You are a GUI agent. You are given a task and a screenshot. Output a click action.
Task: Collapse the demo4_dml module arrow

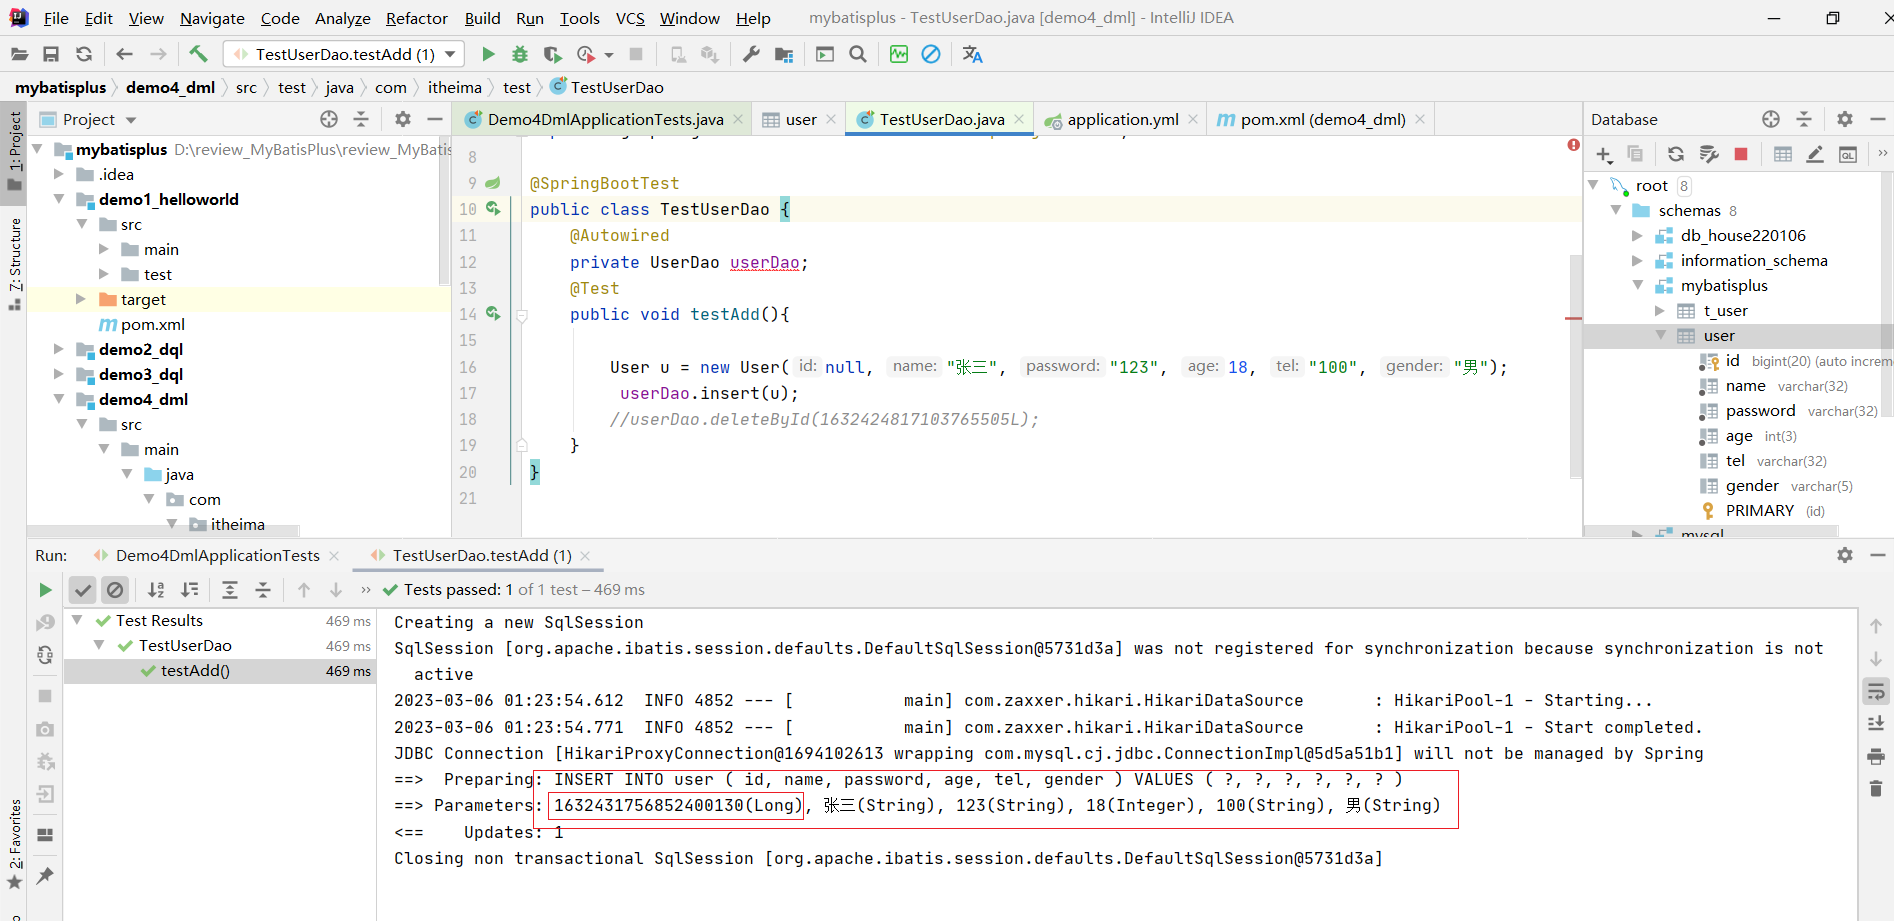pos(59,399)
